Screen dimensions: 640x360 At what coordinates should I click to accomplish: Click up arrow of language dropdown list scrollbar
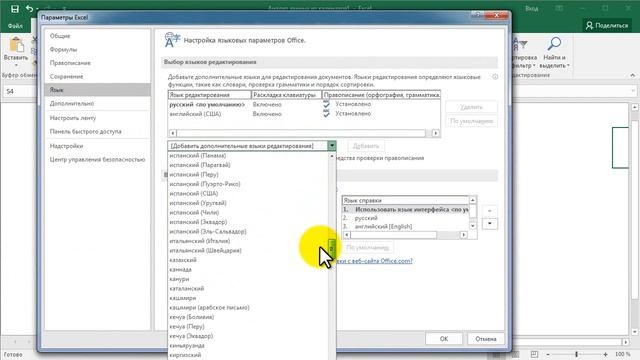click(x=332, y=156)
